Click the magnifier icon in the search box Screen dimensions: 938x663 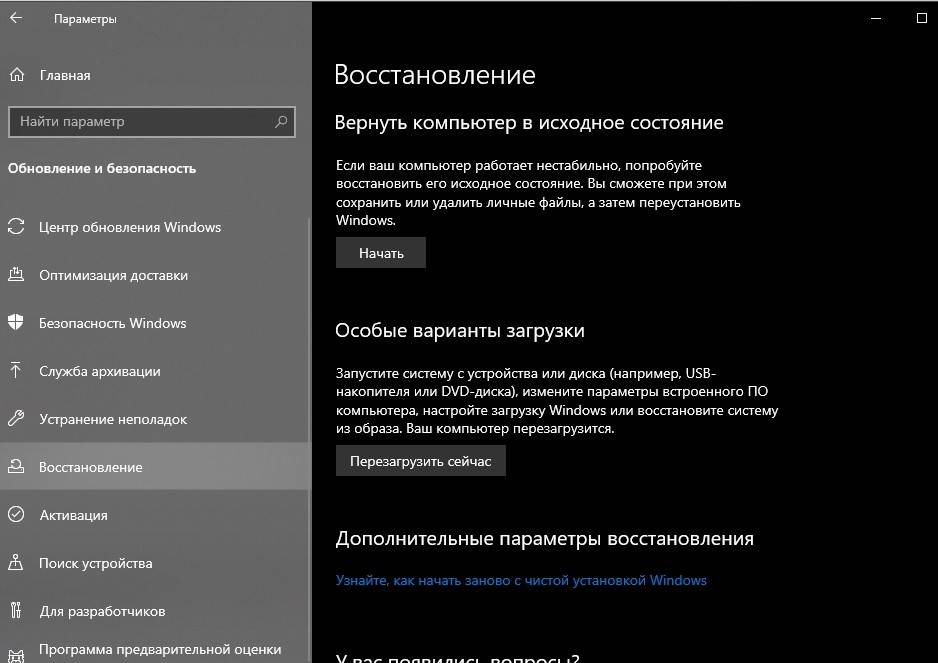[281, 121]
